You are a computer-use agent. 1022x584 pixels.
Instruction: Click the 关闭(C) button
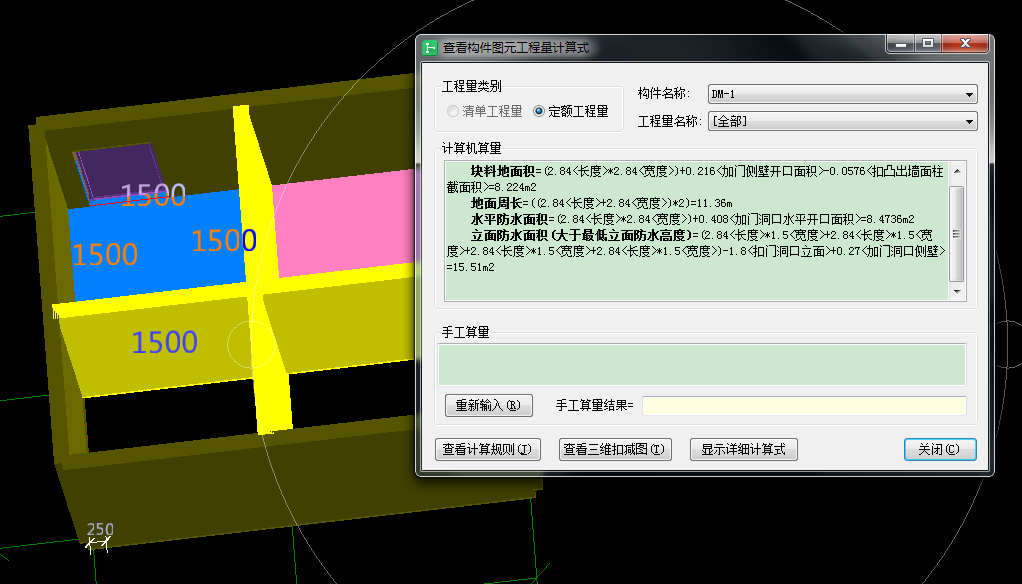point(939,449)
